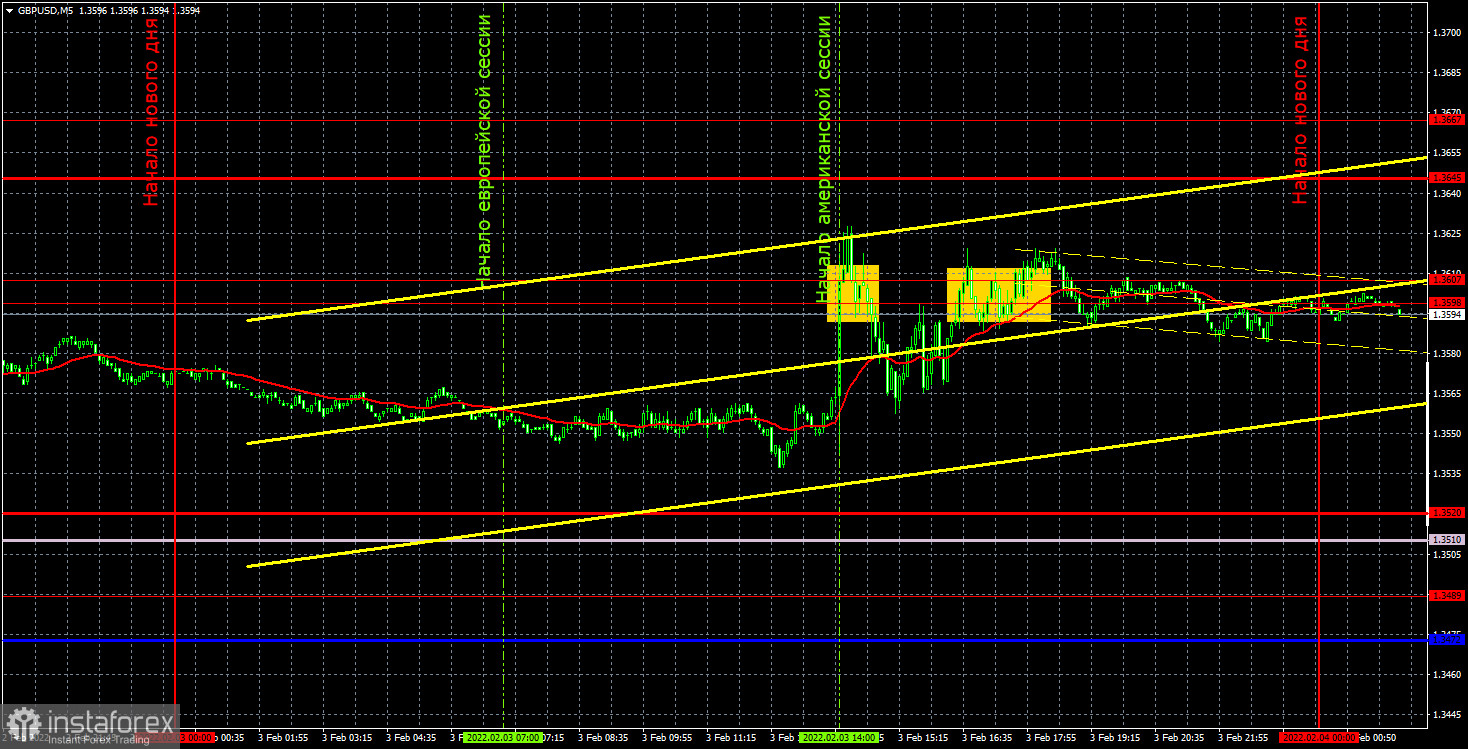Select the wide yellow signal rectangle near 16:35
This screenshot has width=1468, height=749.
point(999,294)
